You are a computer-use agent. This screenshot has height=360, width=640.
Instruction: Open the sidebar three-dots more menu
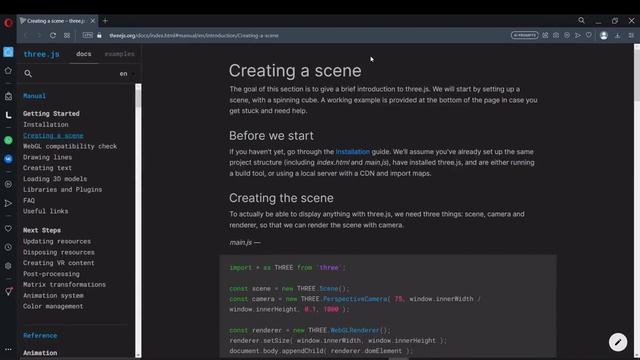(8, 349)
